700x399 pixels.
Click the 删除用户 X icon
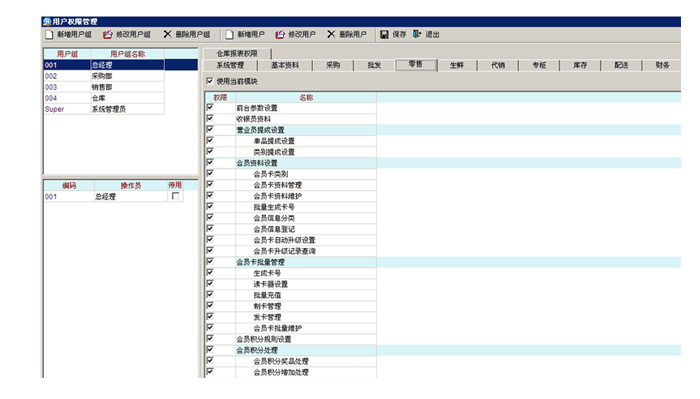click(331, 34)
